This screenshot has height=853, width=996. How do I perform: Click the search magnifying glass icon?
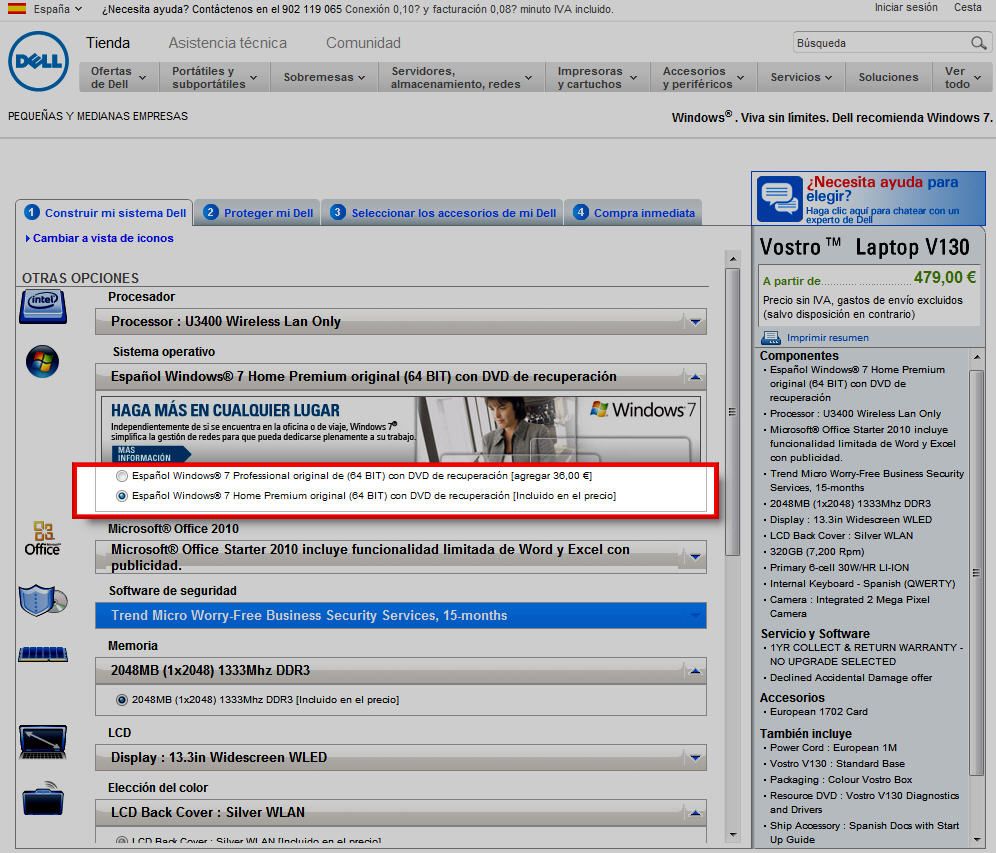tap(978, 43)
